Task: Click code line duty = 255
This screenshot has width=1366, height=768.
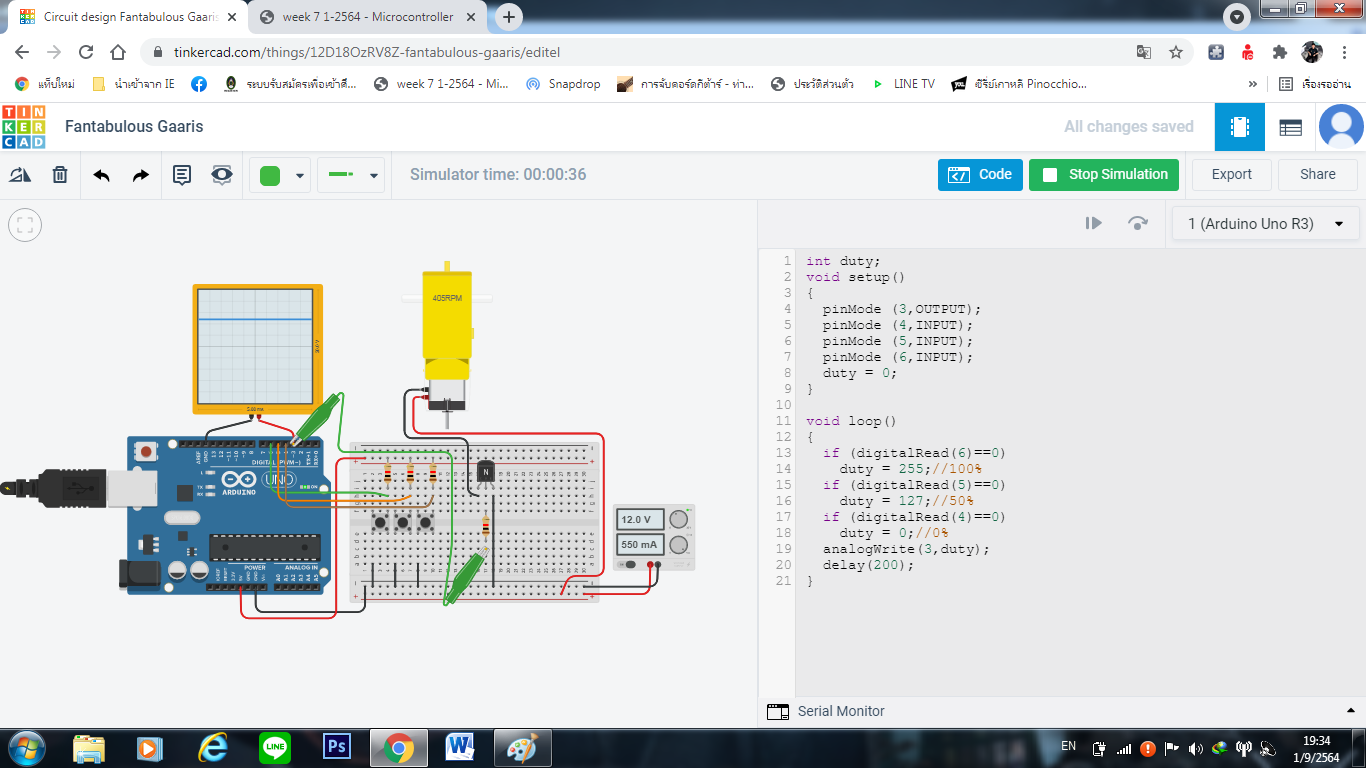Action: pos(911,469)
